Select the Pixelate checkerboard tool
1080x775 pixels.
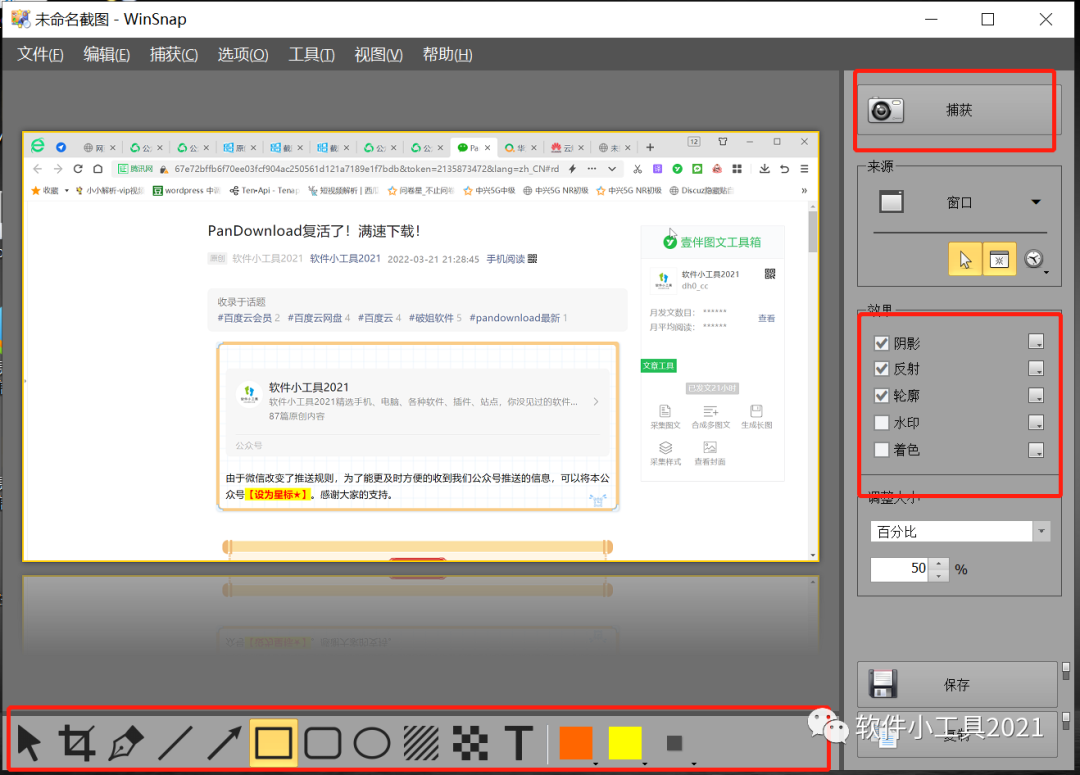(x=470, y=743)
